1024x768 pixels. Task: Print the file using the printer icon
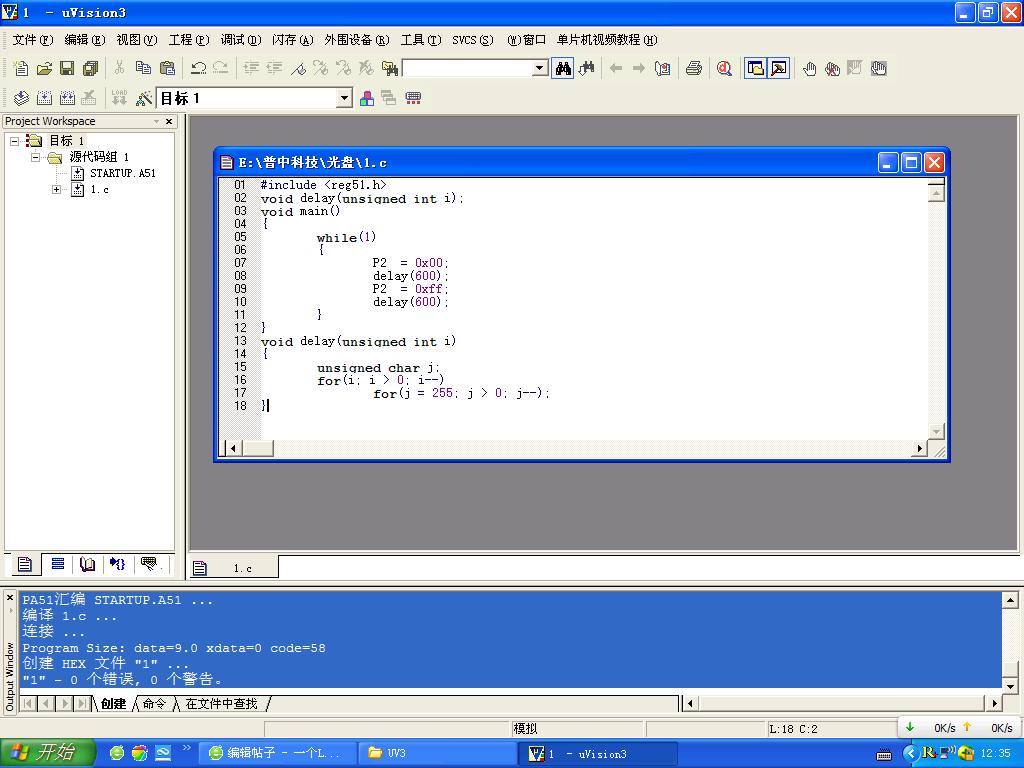(x=694, y=68)
